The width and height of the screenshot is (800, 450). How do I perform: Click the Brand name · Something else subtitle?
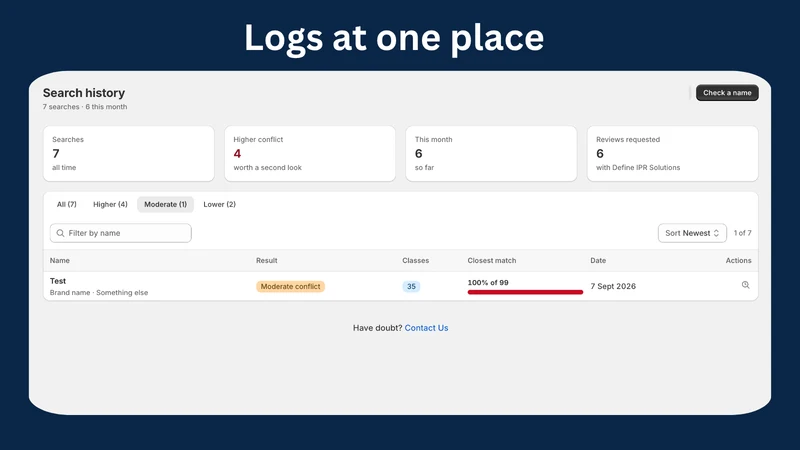[x=99, y=292]
